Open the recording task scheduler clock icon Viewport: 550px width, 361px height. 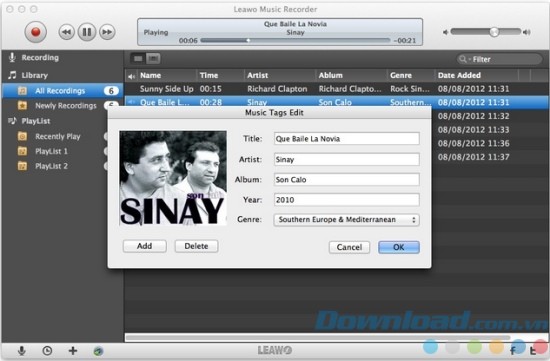coord(47,351)
